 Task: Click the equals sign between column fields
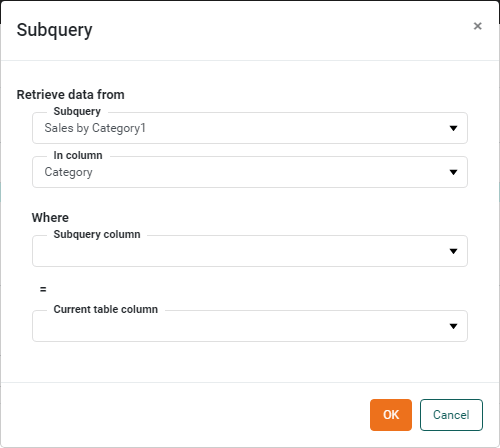pyautogui.click(x=43, y=289)
